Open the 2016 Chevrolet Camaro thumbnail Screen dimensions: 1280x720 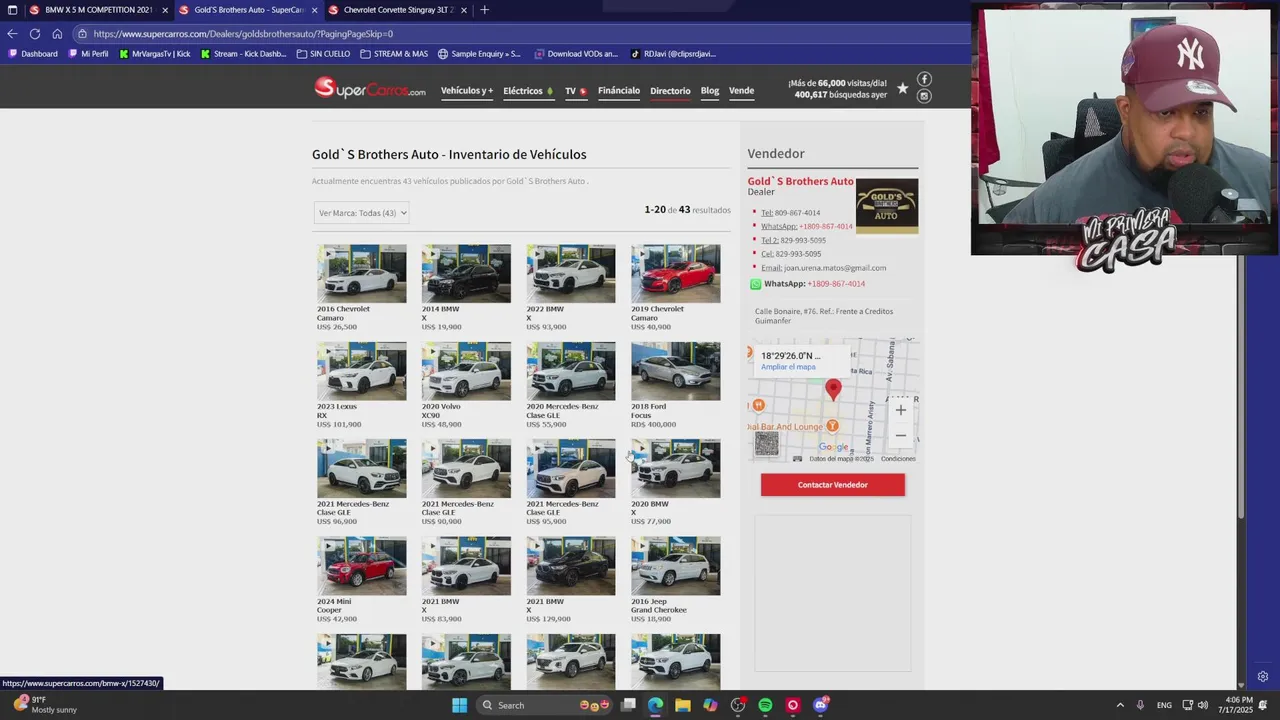[362, 273]
